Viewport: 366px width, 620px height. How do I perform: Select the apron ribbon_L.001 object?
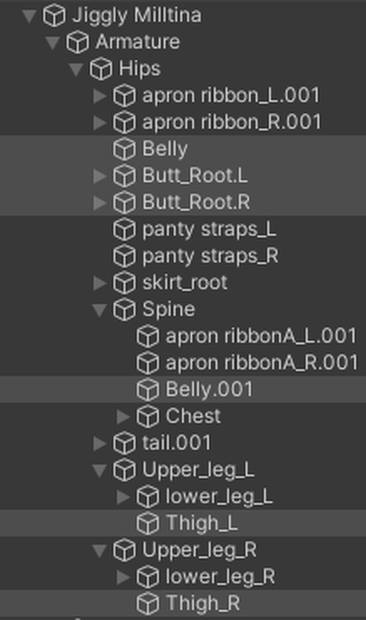(231, 96)
